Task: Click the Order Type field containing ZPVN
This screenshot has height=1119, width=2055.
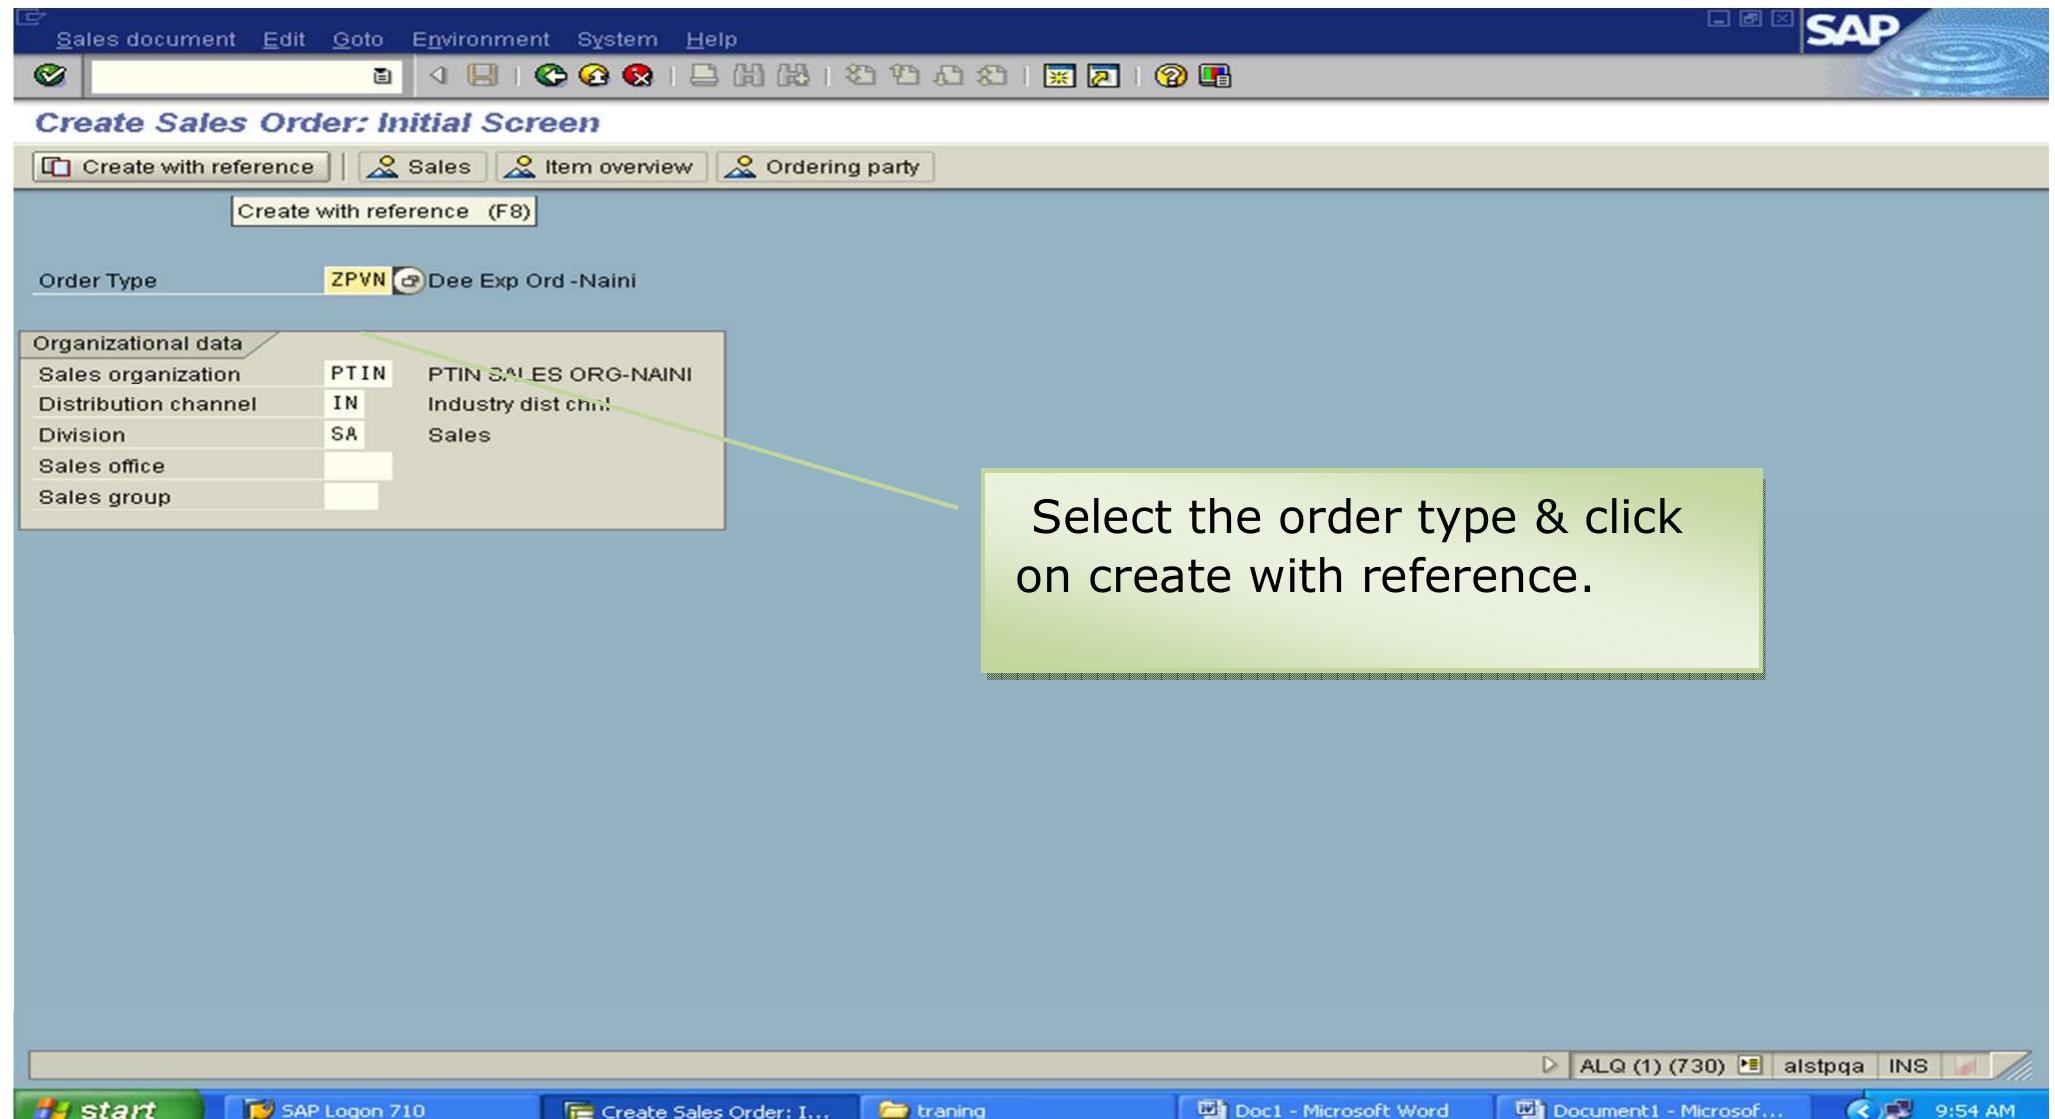Action: pos(358,280)
